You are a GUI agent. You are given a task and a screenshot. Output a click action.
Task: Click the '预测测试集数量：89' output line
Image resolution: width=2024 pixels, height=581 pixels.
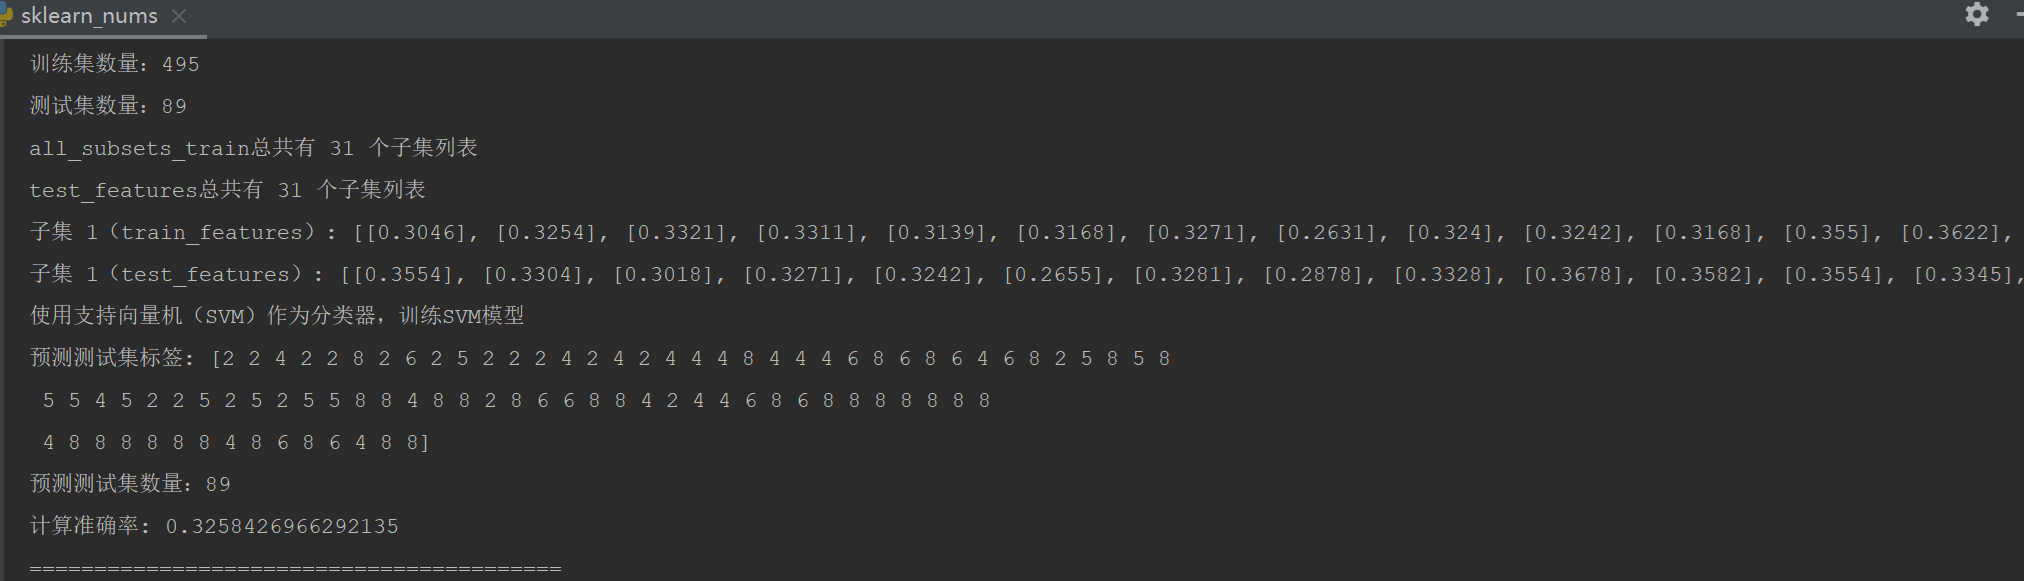pyautogui.click(x=130, y=484)
